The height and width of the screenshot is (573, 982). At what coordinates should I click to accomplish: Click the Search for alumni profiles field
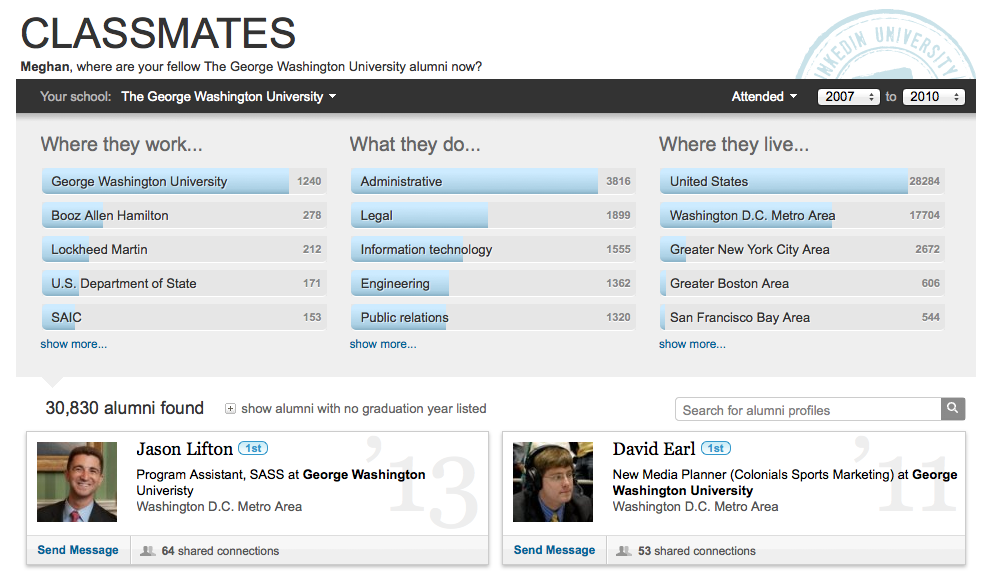coord(808,410)
